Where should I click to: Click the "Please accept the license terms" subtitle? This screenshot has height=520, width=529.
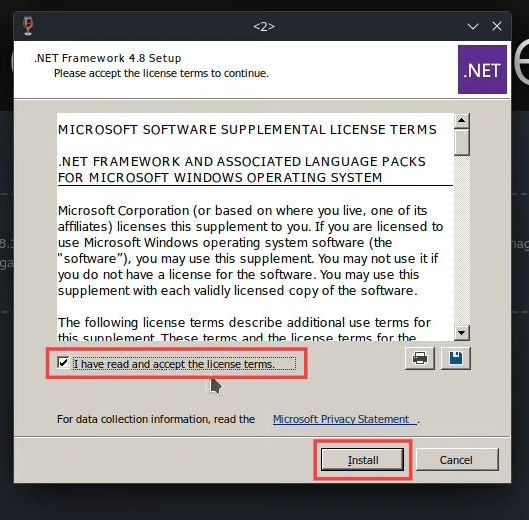(x=161, y=73)
